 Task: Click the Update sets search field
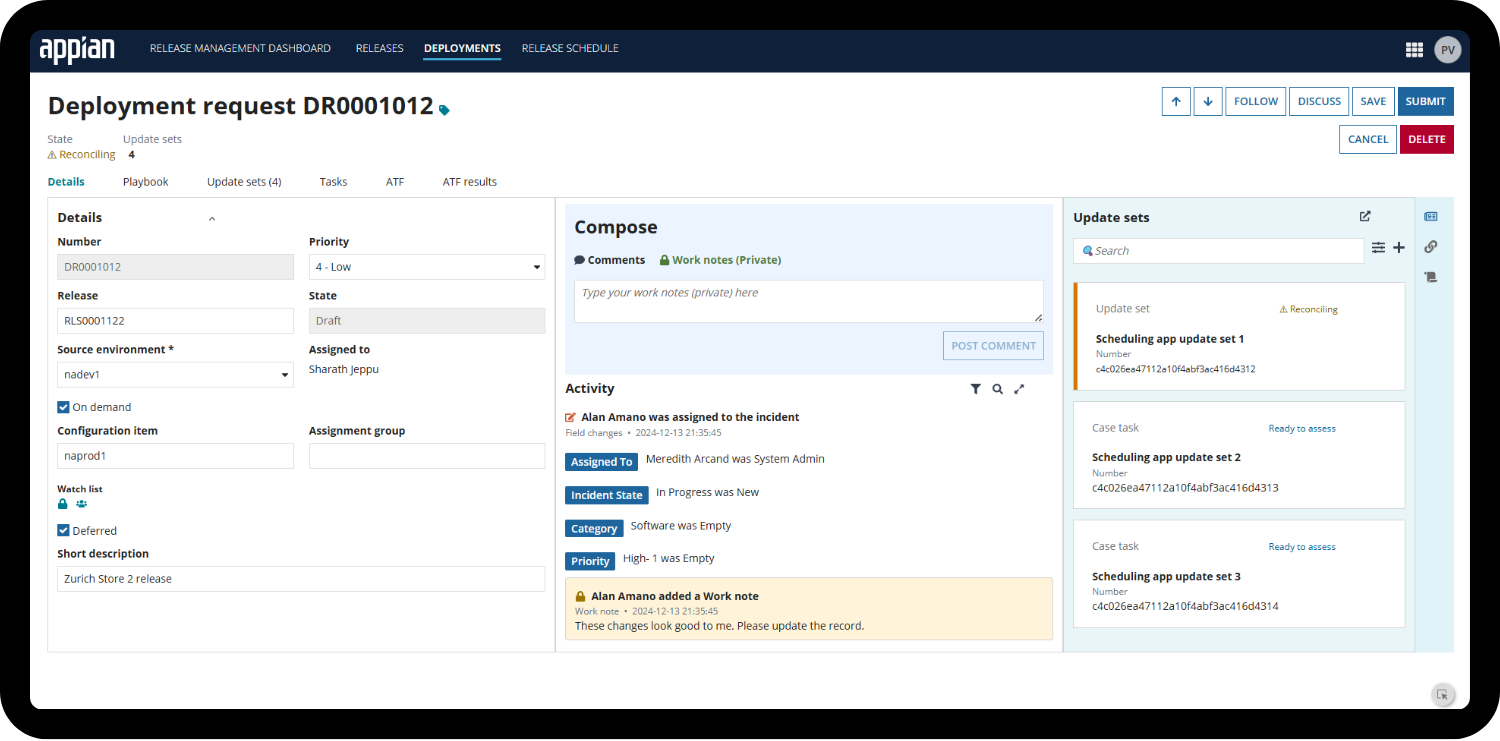[1219, 251]
